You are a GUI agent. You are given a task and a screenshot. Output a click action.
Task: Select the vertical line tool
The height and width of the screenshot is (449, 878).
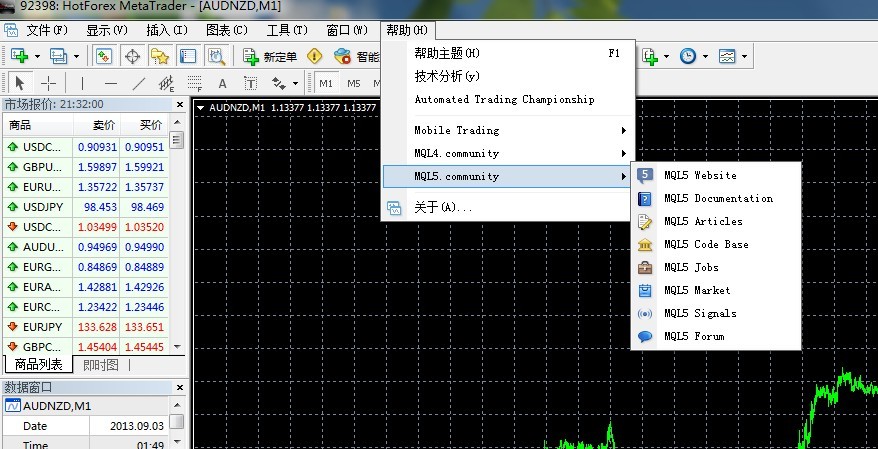[x=82, y=84]
